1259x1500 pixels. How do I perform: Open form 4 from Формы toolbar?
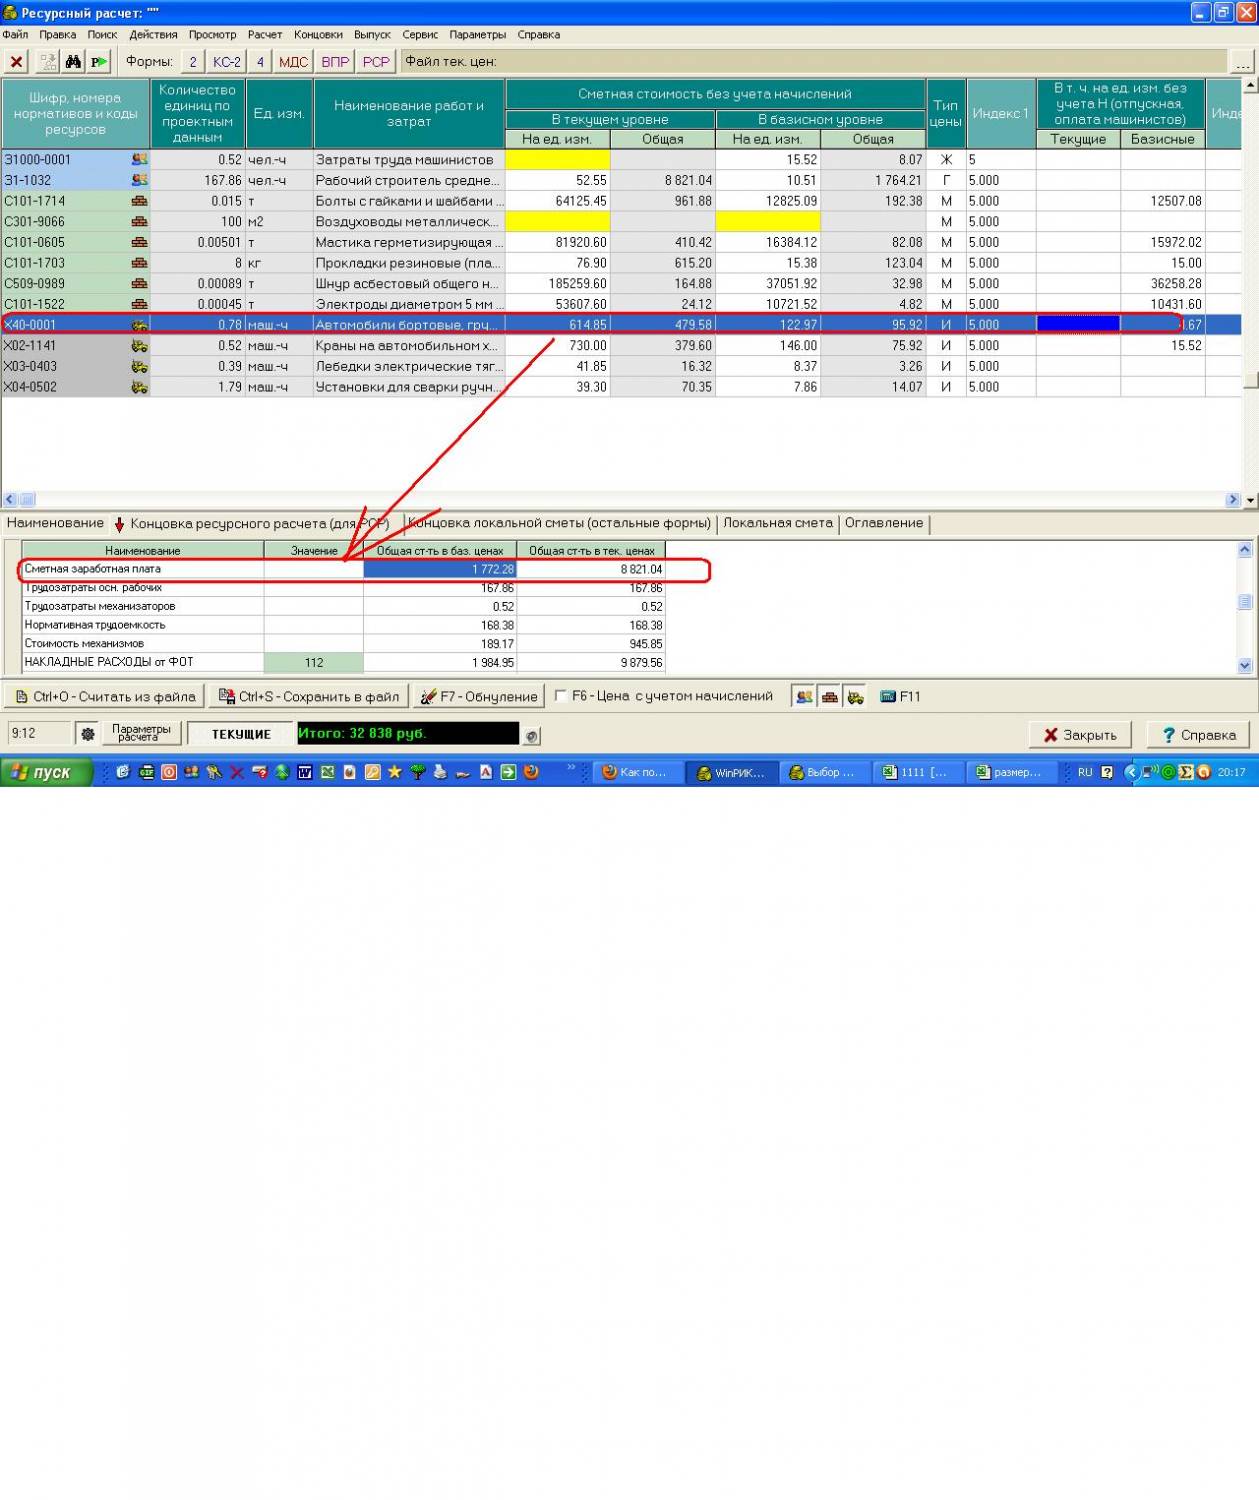click(x=260, y=62)
